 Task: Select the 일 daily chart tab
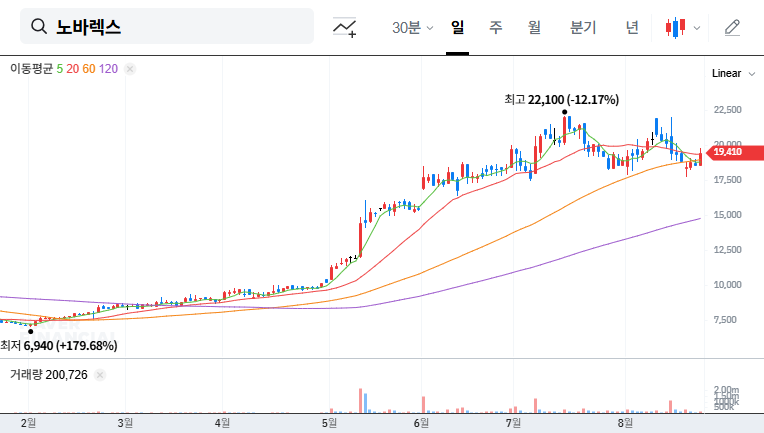coord(458,27)
